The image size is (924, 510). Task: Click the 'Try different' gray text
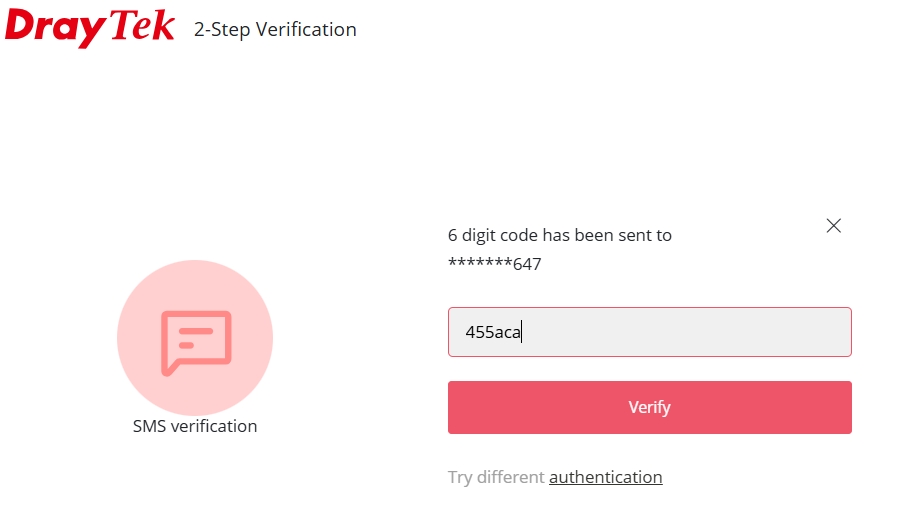(496, 477)
